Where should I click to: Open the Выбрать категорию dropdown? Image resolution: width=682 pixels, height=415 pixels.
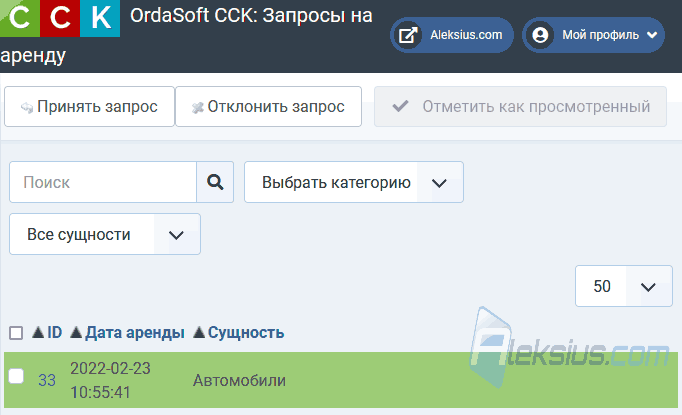pyautogui.click(x=354, y=182)
